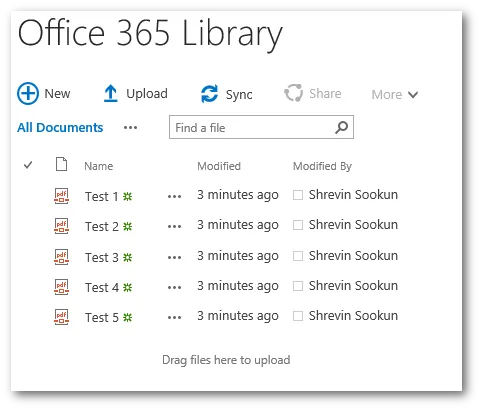Click the greyed Share label
This screenshot has width=481, height=410.
pos(325,94)
